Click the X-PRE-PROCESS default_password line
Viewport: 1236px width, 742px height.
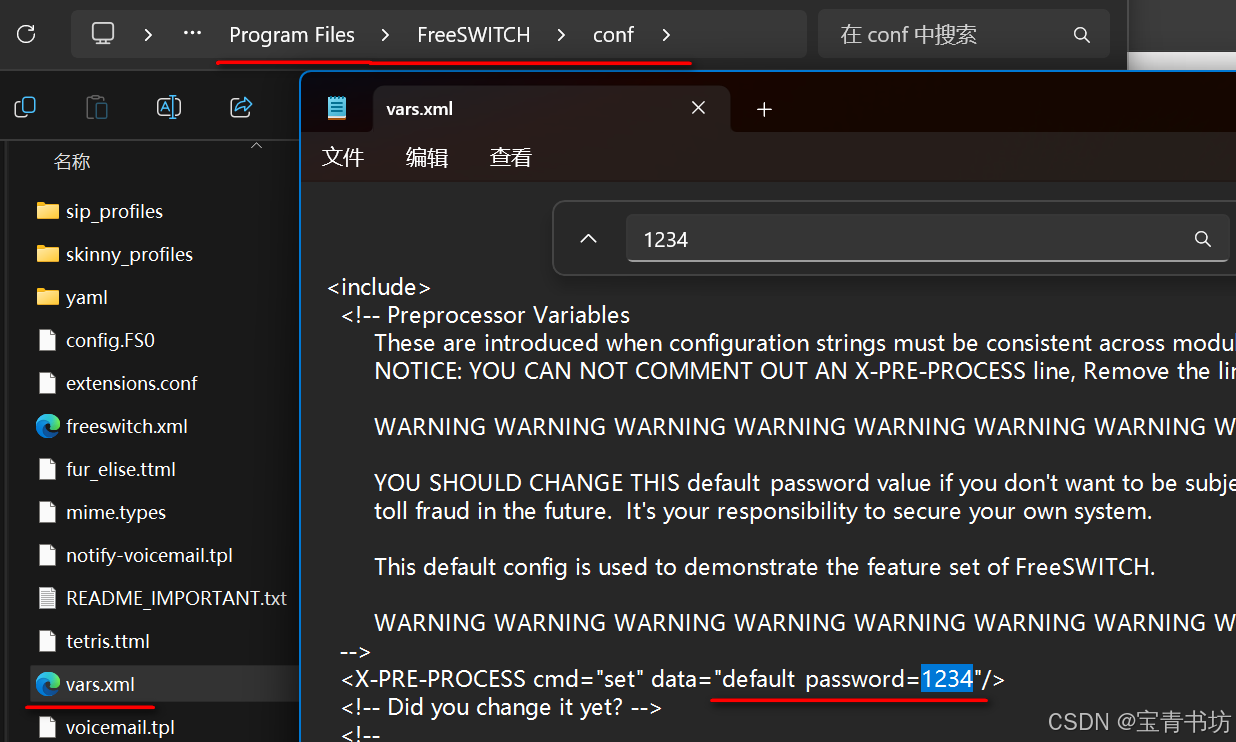click(673, 679)
